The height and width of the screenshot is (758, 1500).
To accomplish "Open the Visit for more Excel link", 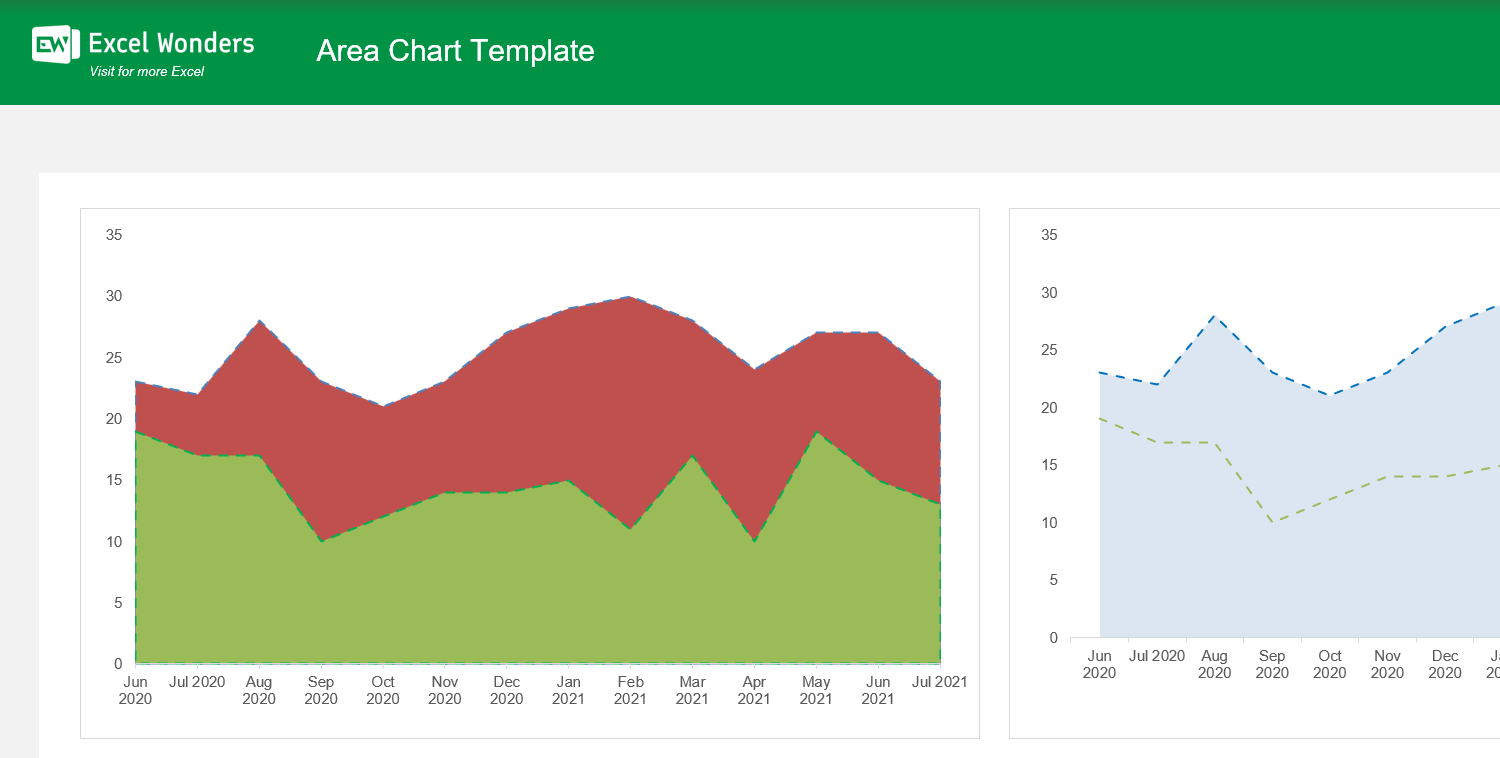I will [146, 72].
